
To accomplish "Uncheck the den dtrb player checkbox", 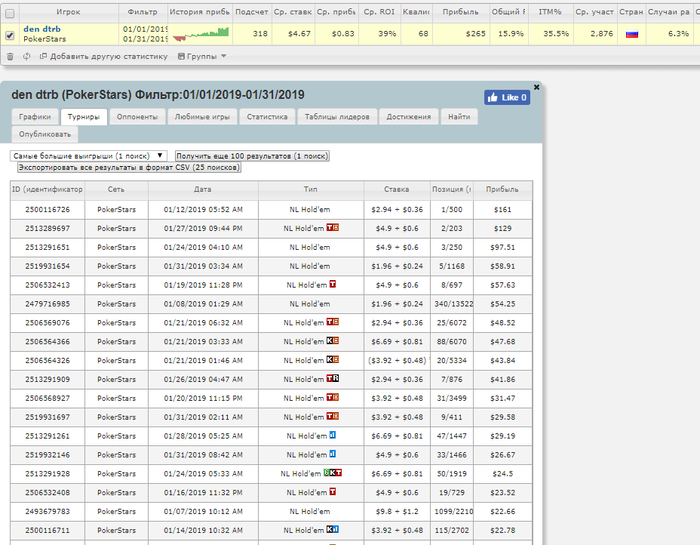I will tap(10, 35).
